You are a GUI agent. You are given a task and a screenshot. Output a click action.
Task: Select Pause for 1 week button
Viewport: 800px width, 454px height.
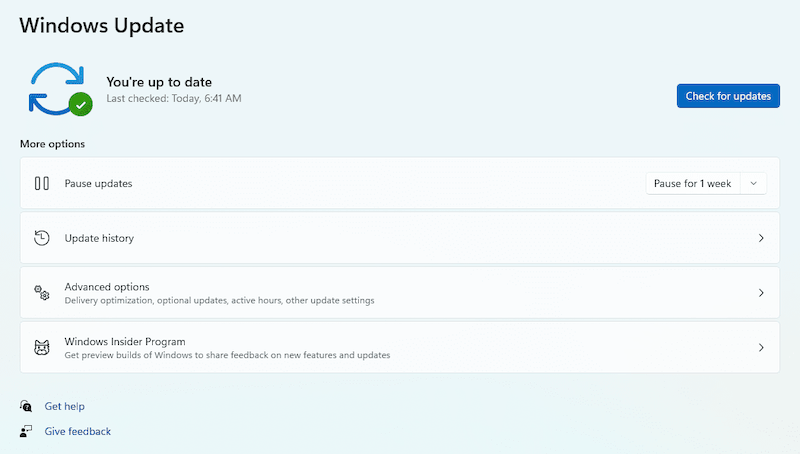click(x=693, y=184)
